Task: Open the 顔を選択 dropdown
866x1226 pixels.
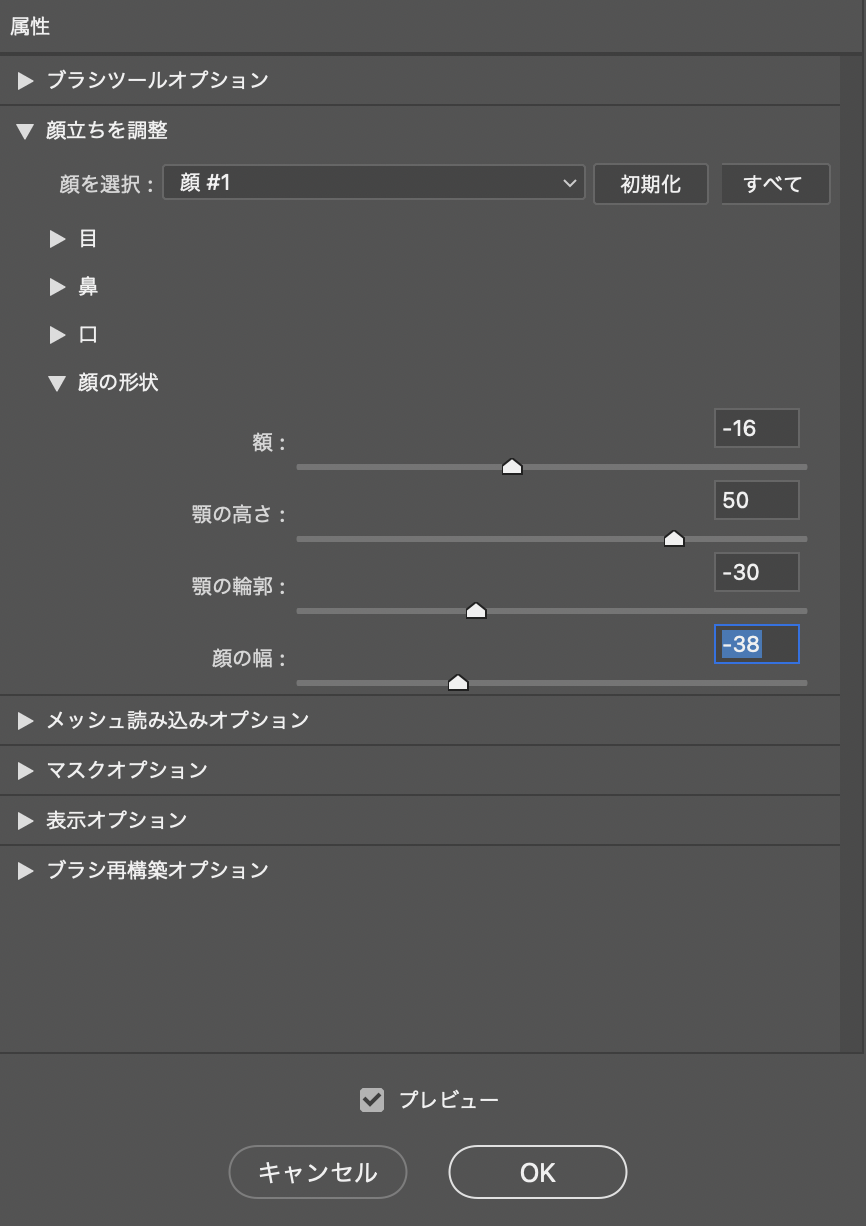Action: (373, 183)
